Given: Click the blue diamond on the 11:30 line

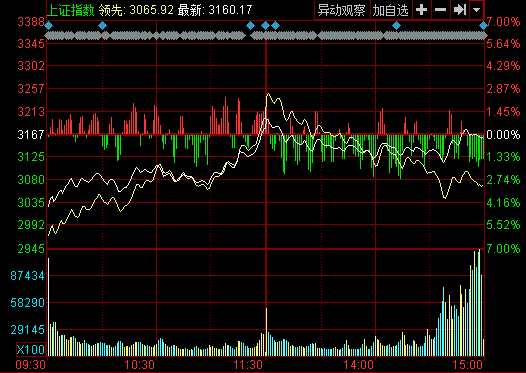Looking at the screenshot, I should (x=265, y=25).
